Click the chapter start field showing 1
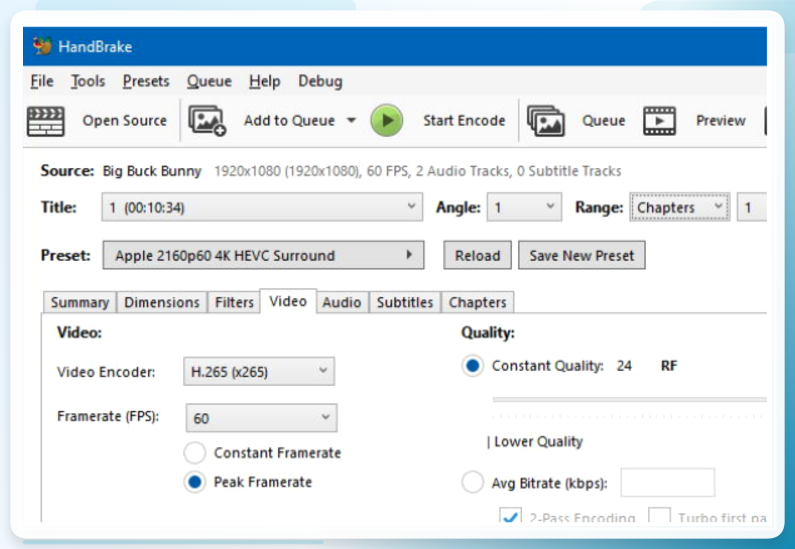Screen dimensions: 795x549 (752, 207)
